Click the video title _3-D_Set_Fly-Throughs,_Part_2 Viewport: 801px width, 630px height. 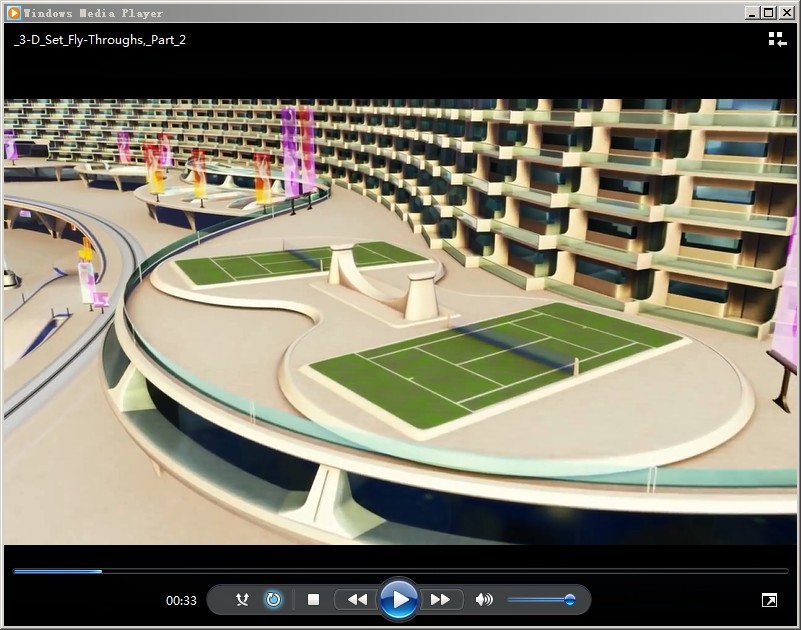click(100, 40)
